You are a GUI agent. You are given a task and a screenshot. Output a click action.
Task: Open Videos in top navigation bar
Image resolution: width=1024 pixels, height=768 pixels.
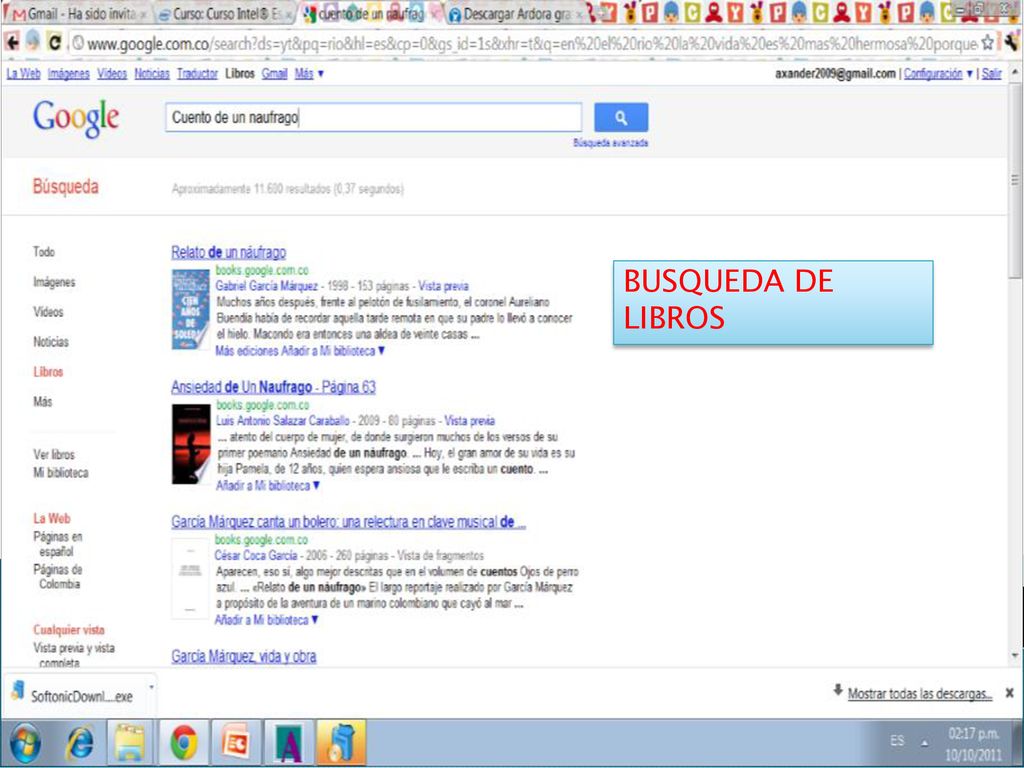pyautogui.click(x=112, y=74)
